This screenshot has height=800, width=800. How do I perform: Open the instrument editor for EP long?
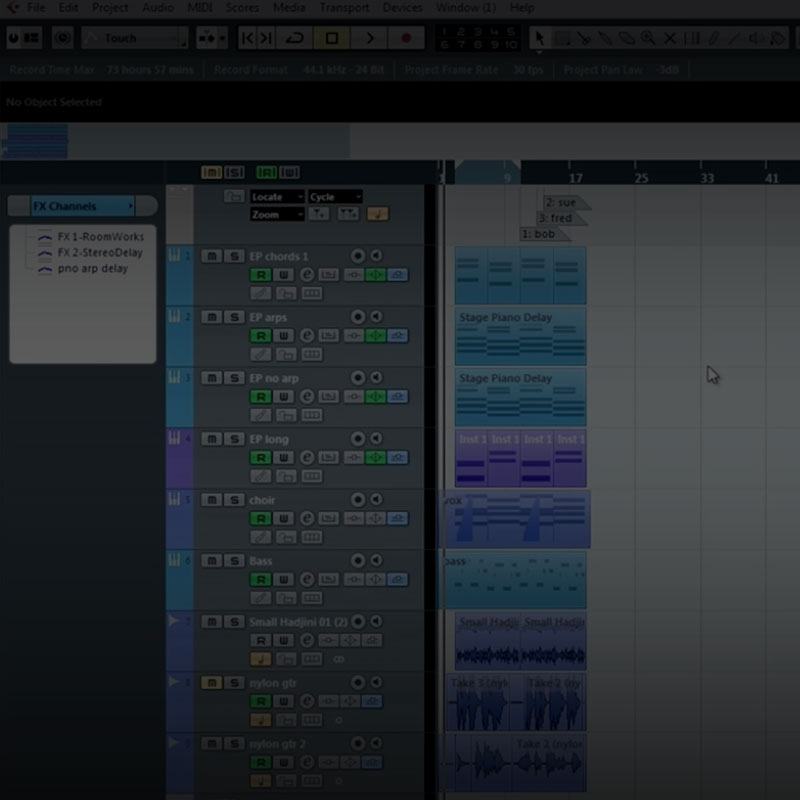329,458
